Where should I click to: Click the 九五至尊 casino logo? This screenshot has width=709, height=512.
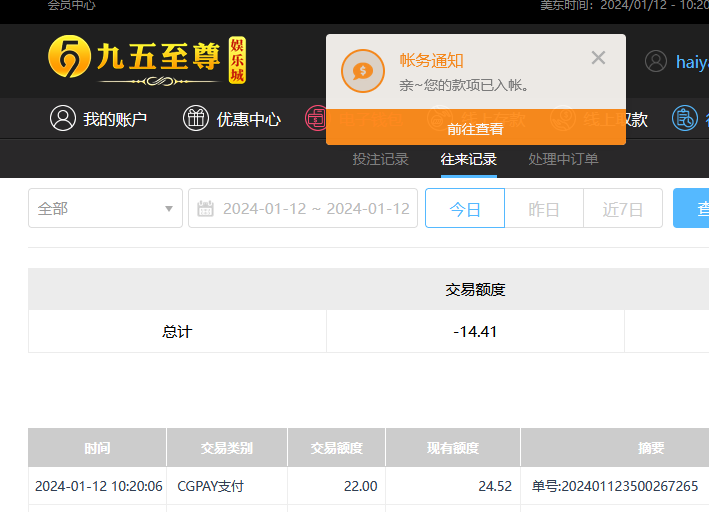point(147,60)
